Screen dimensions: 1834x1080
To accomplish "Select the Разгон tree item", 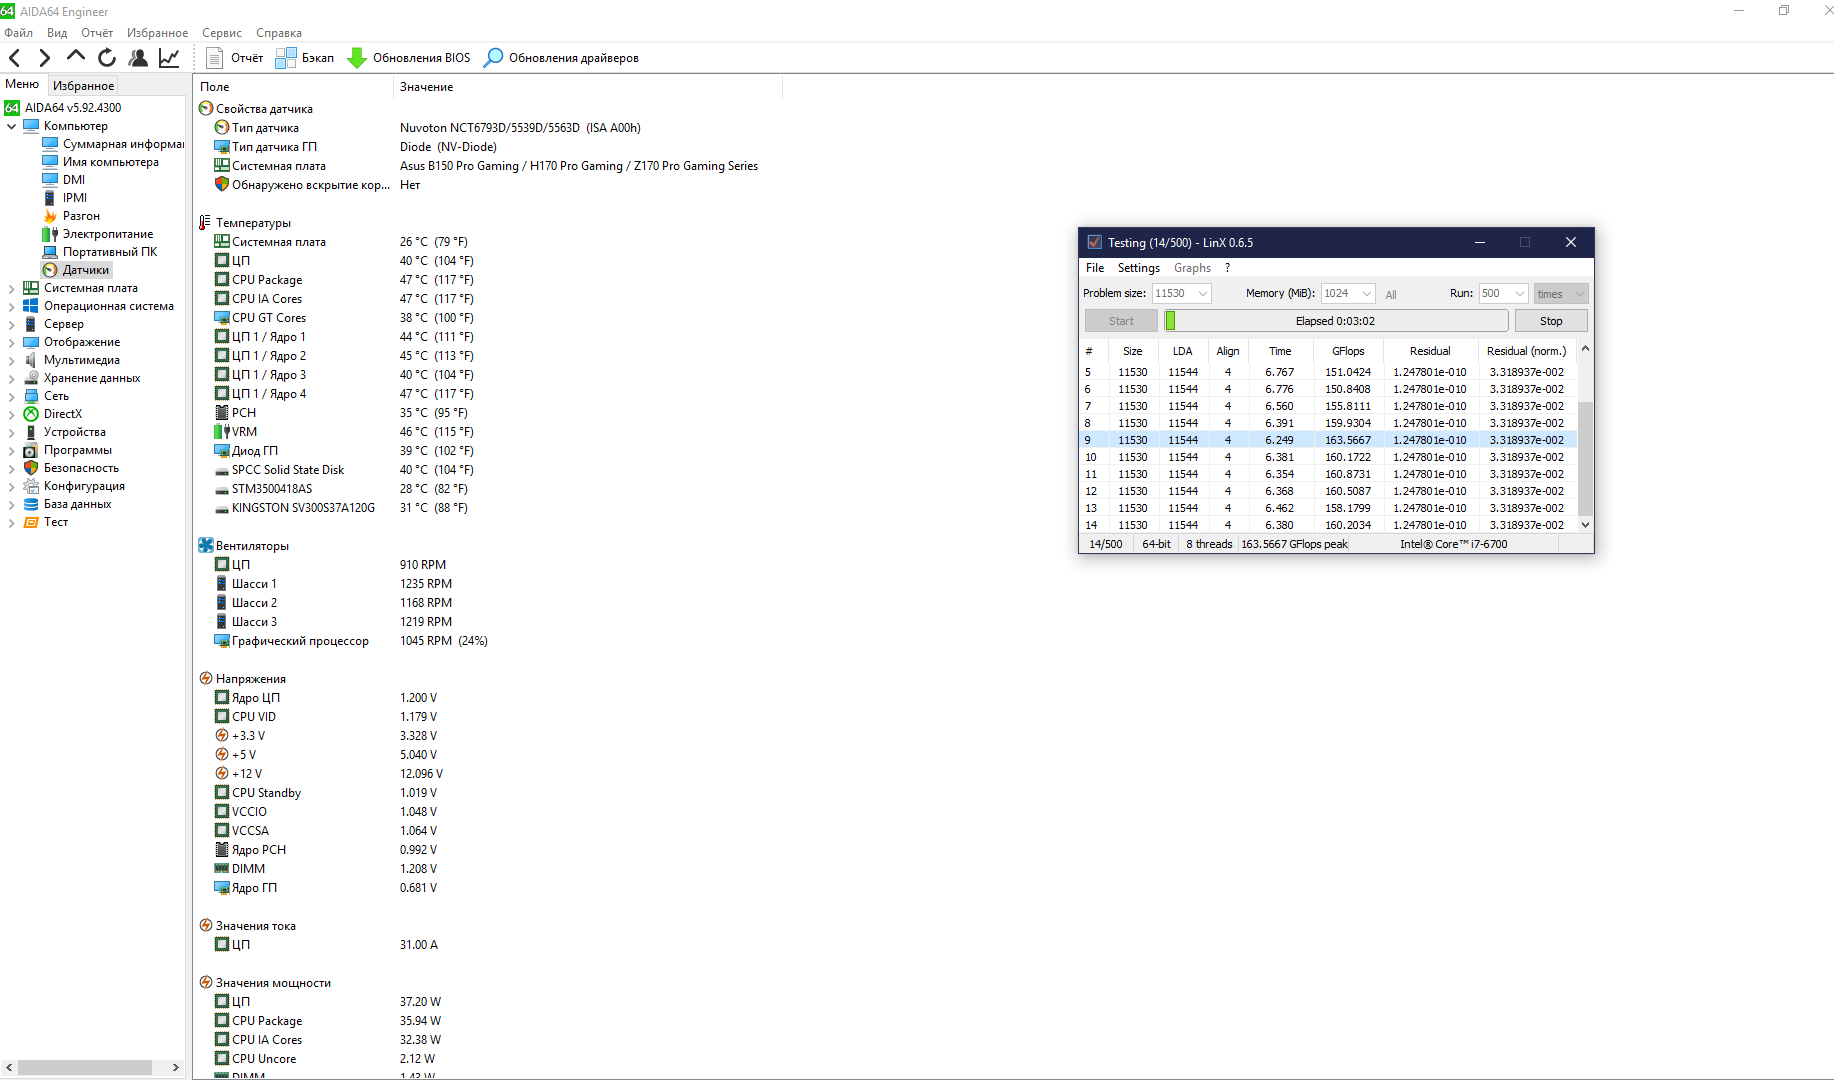I will pos(81,216).
